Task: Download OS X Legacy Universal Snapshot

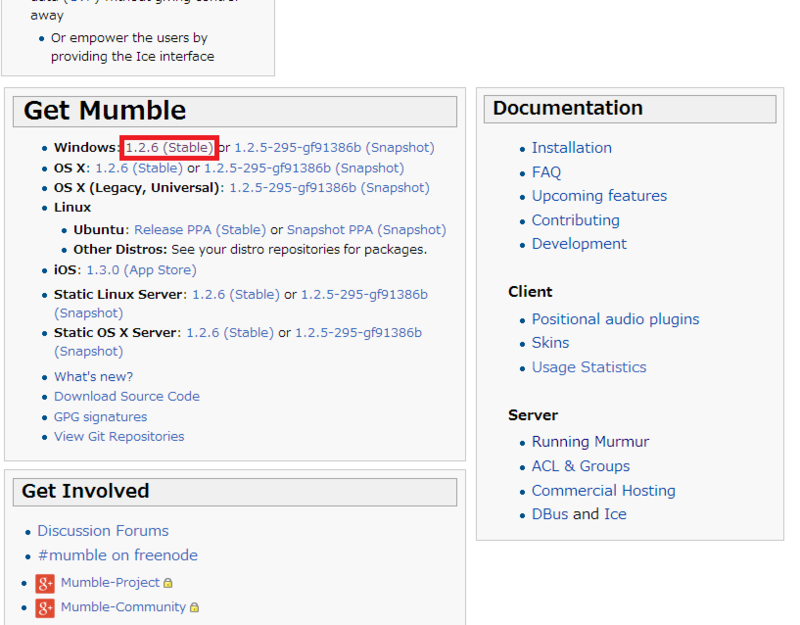Action: [330, 188]
